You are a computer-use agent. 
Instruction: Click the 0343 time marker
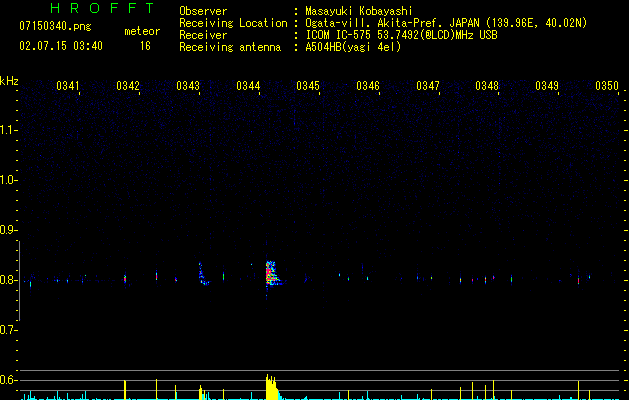click(188, 86)
